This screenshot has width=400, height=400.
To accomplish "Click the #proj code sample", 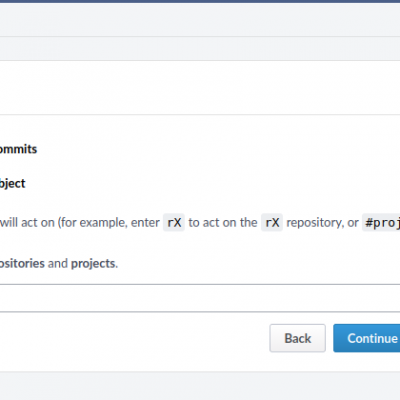I will click(381, 222).
